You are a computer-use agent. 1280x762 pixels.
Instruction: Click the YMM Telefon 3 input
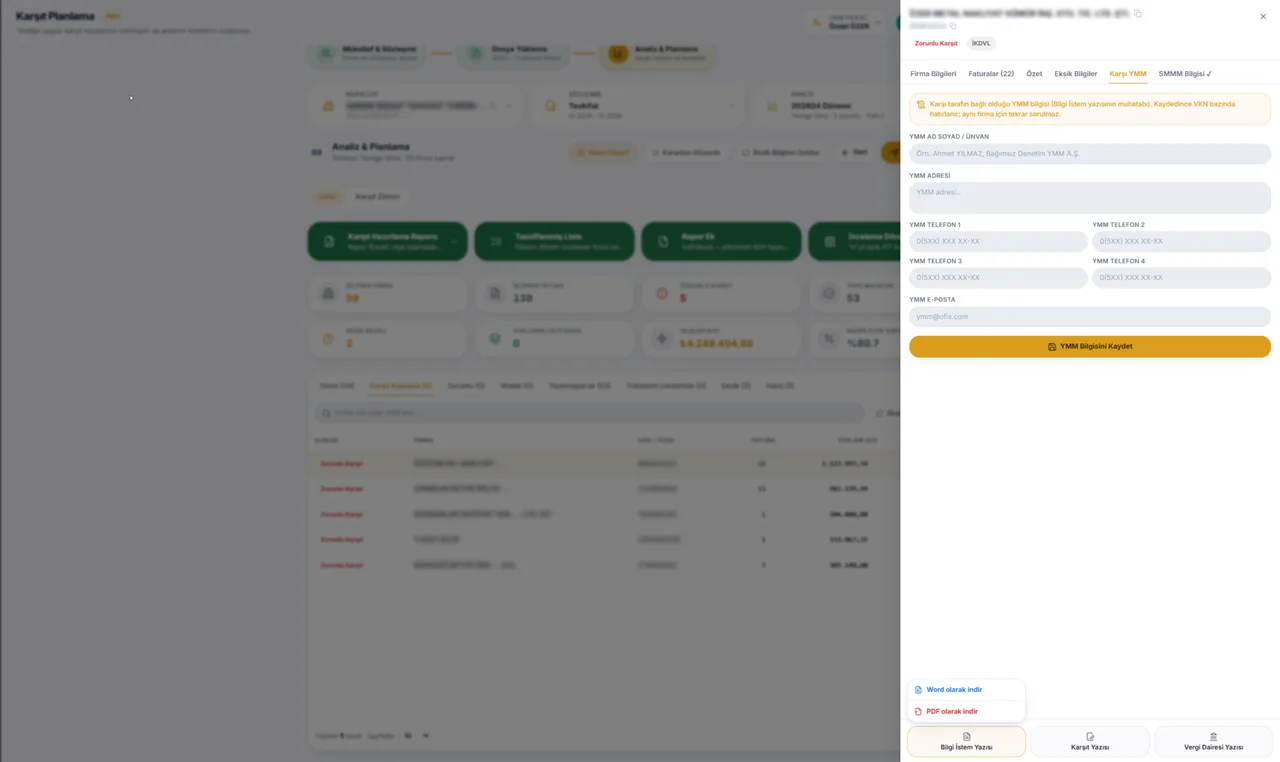(x=998, y=278)
